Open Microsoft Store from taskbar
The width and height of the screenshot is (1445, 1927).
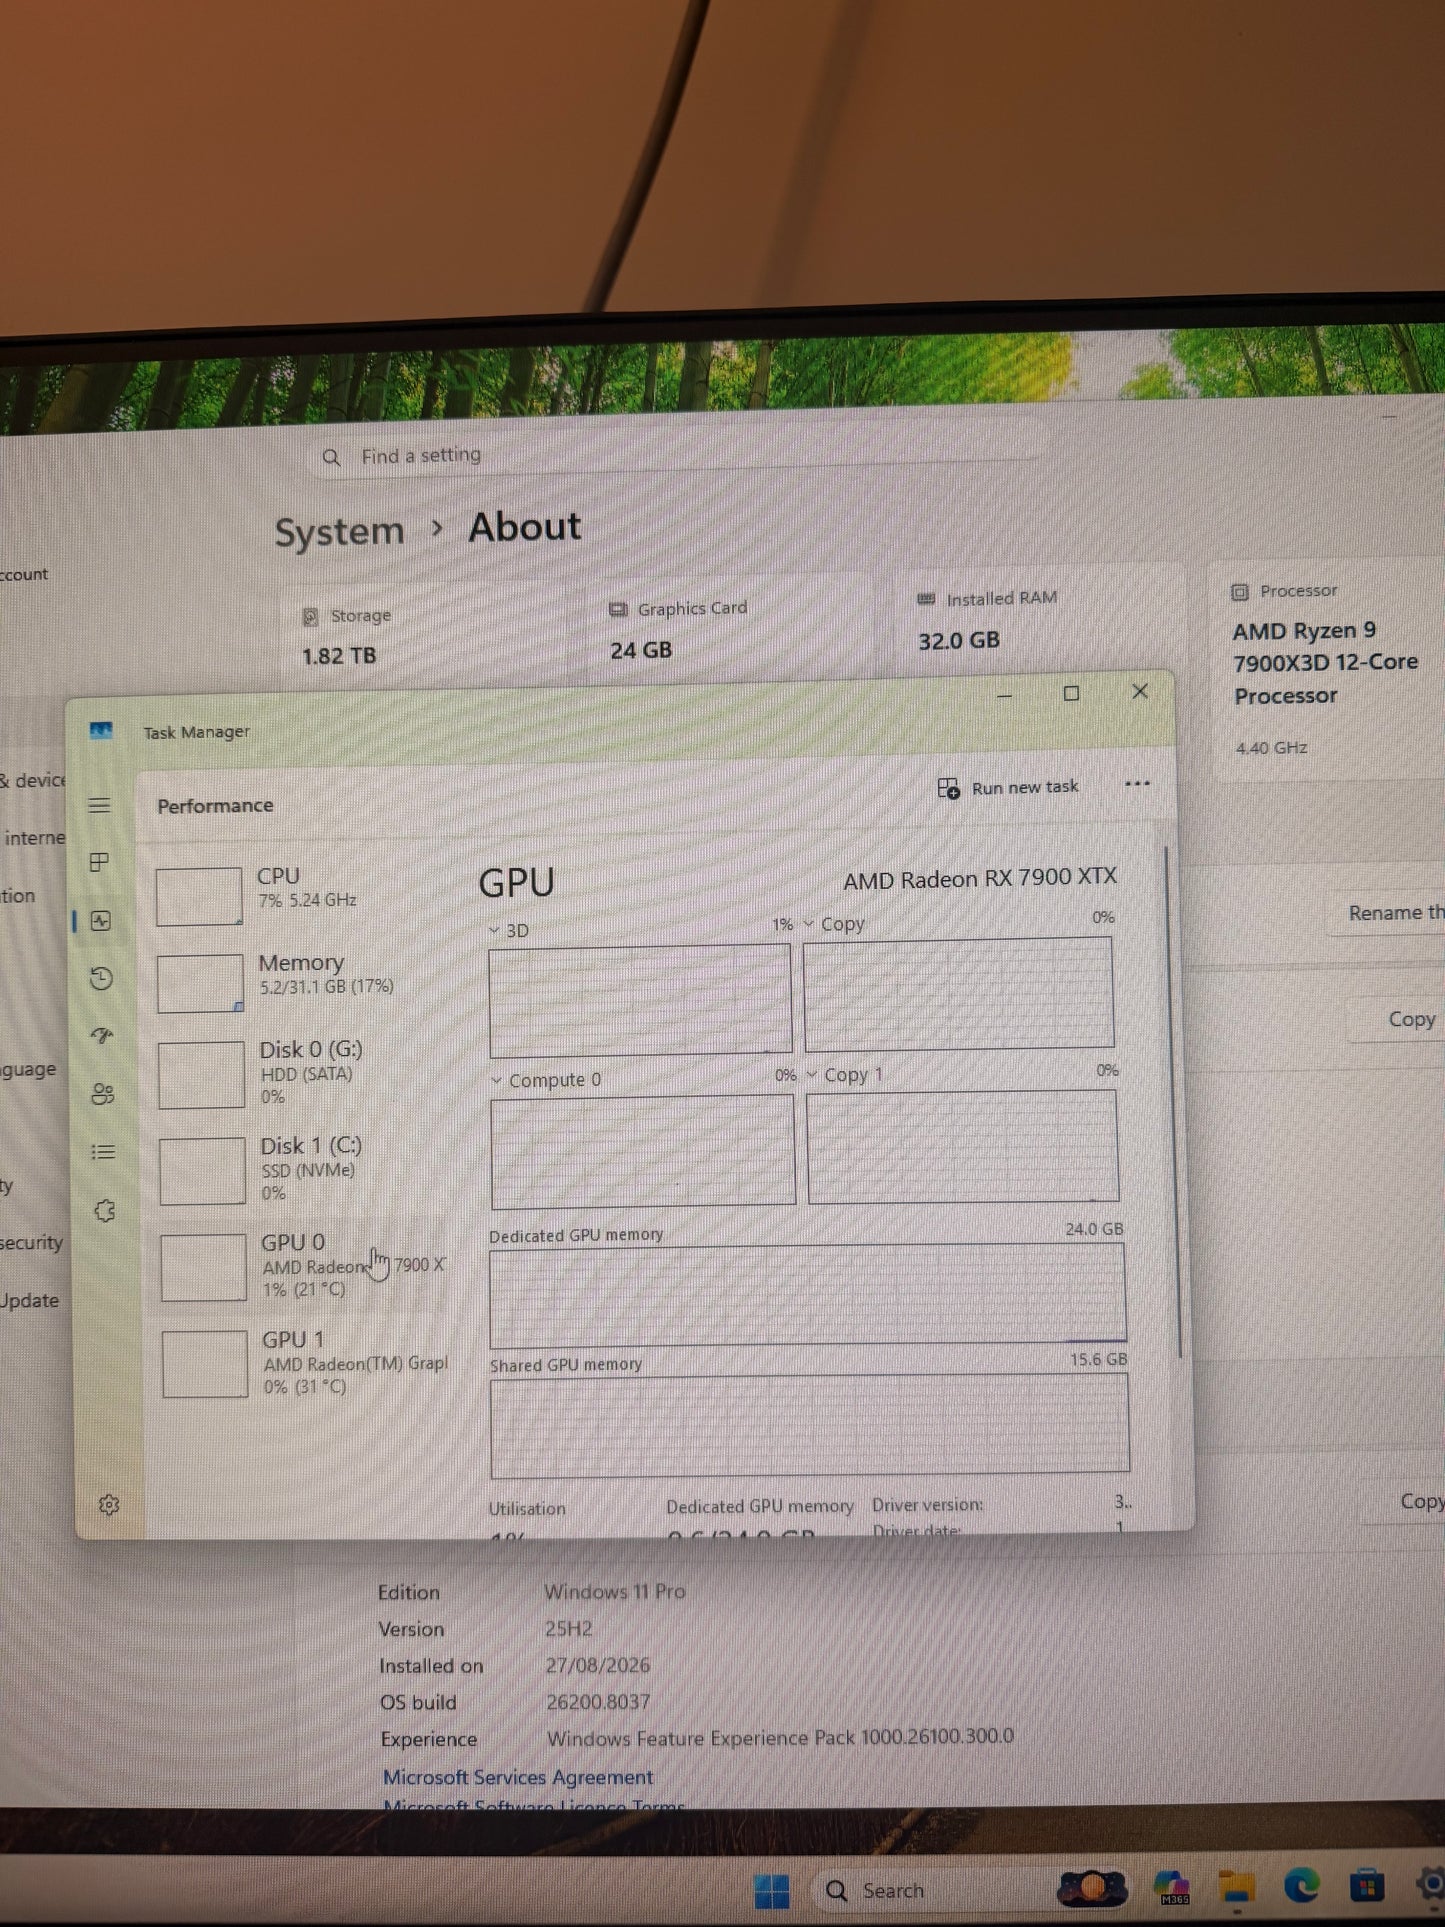click(x=1366, y=1886)
